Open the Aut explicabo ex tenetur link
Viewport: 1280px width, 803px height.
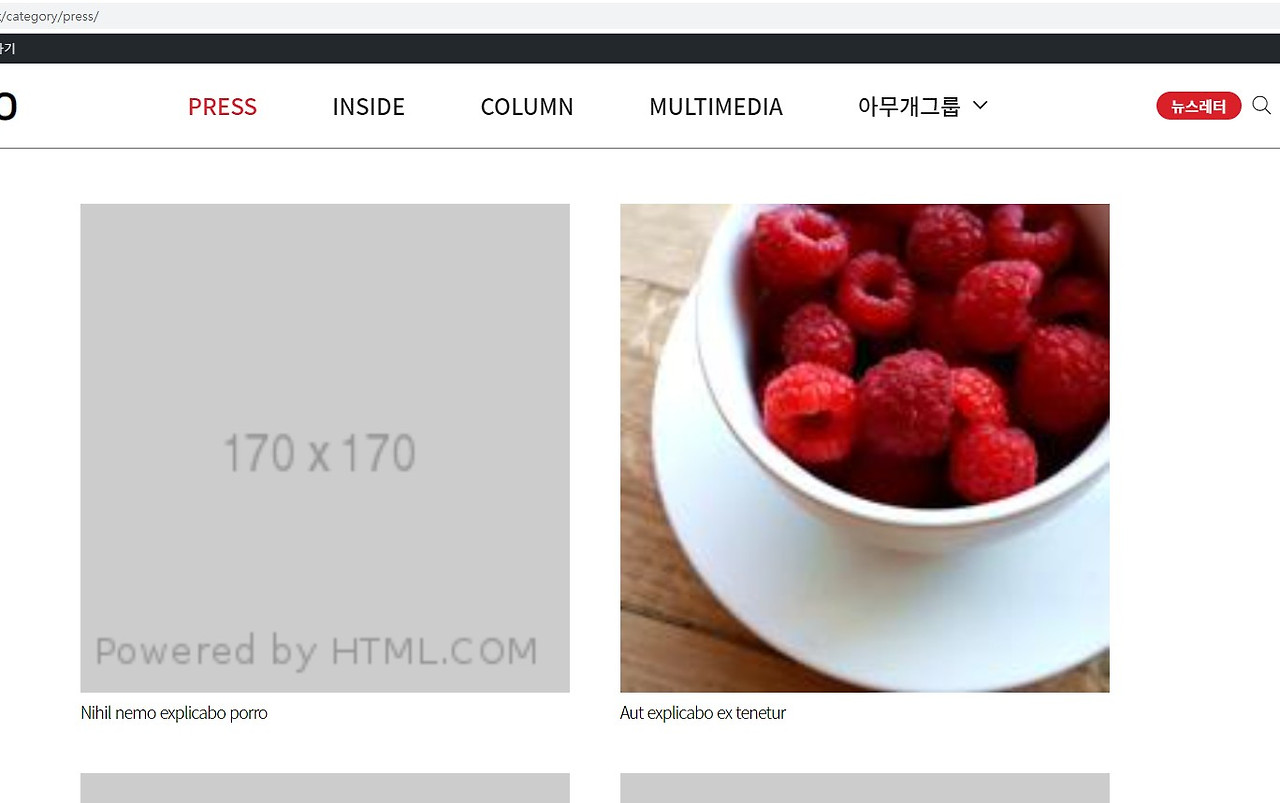(703, 713)
